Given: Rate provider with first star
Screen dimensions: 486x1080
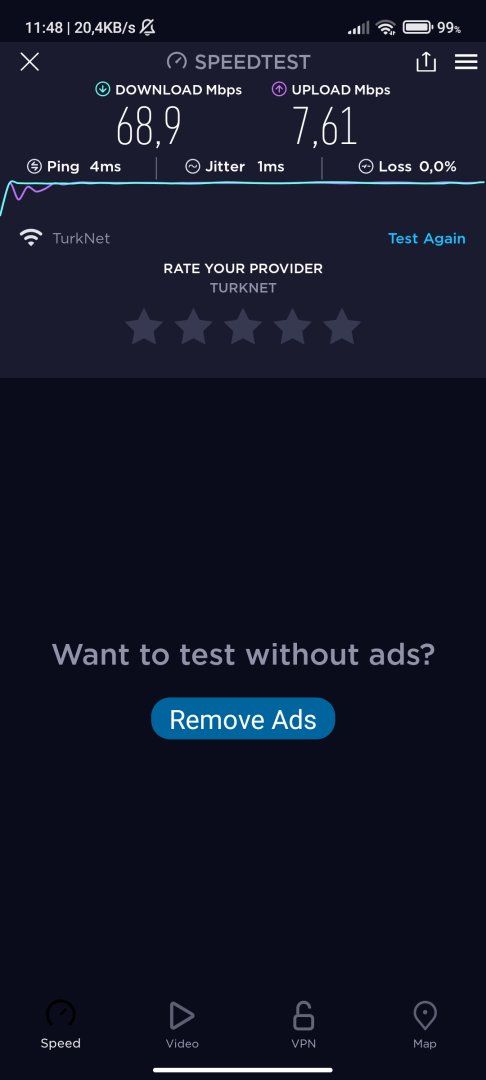Looking at the screenshot, I should point(144,326).
